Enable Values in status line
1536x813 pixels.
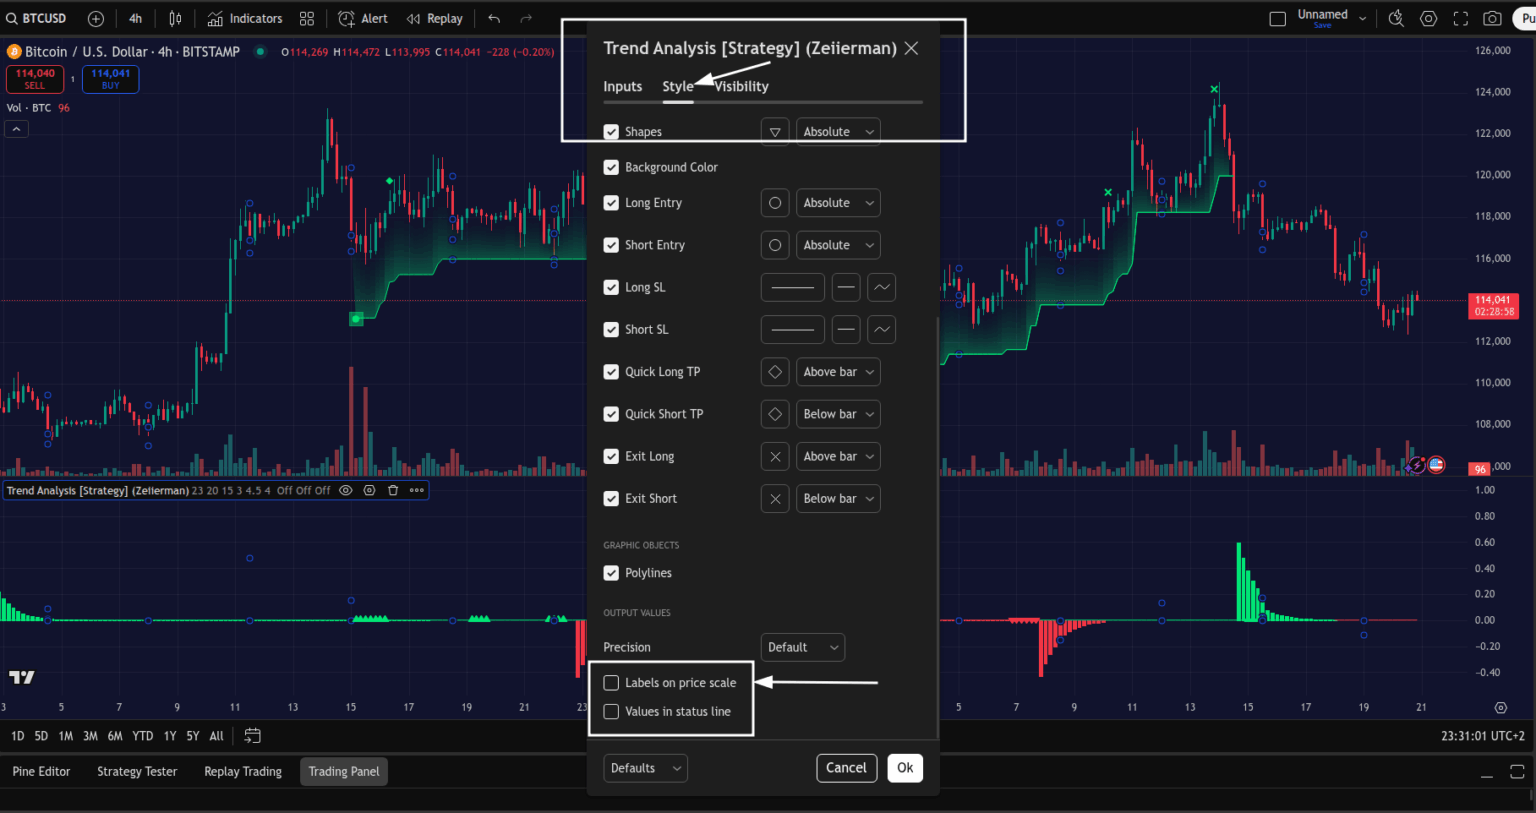[611, 712]
